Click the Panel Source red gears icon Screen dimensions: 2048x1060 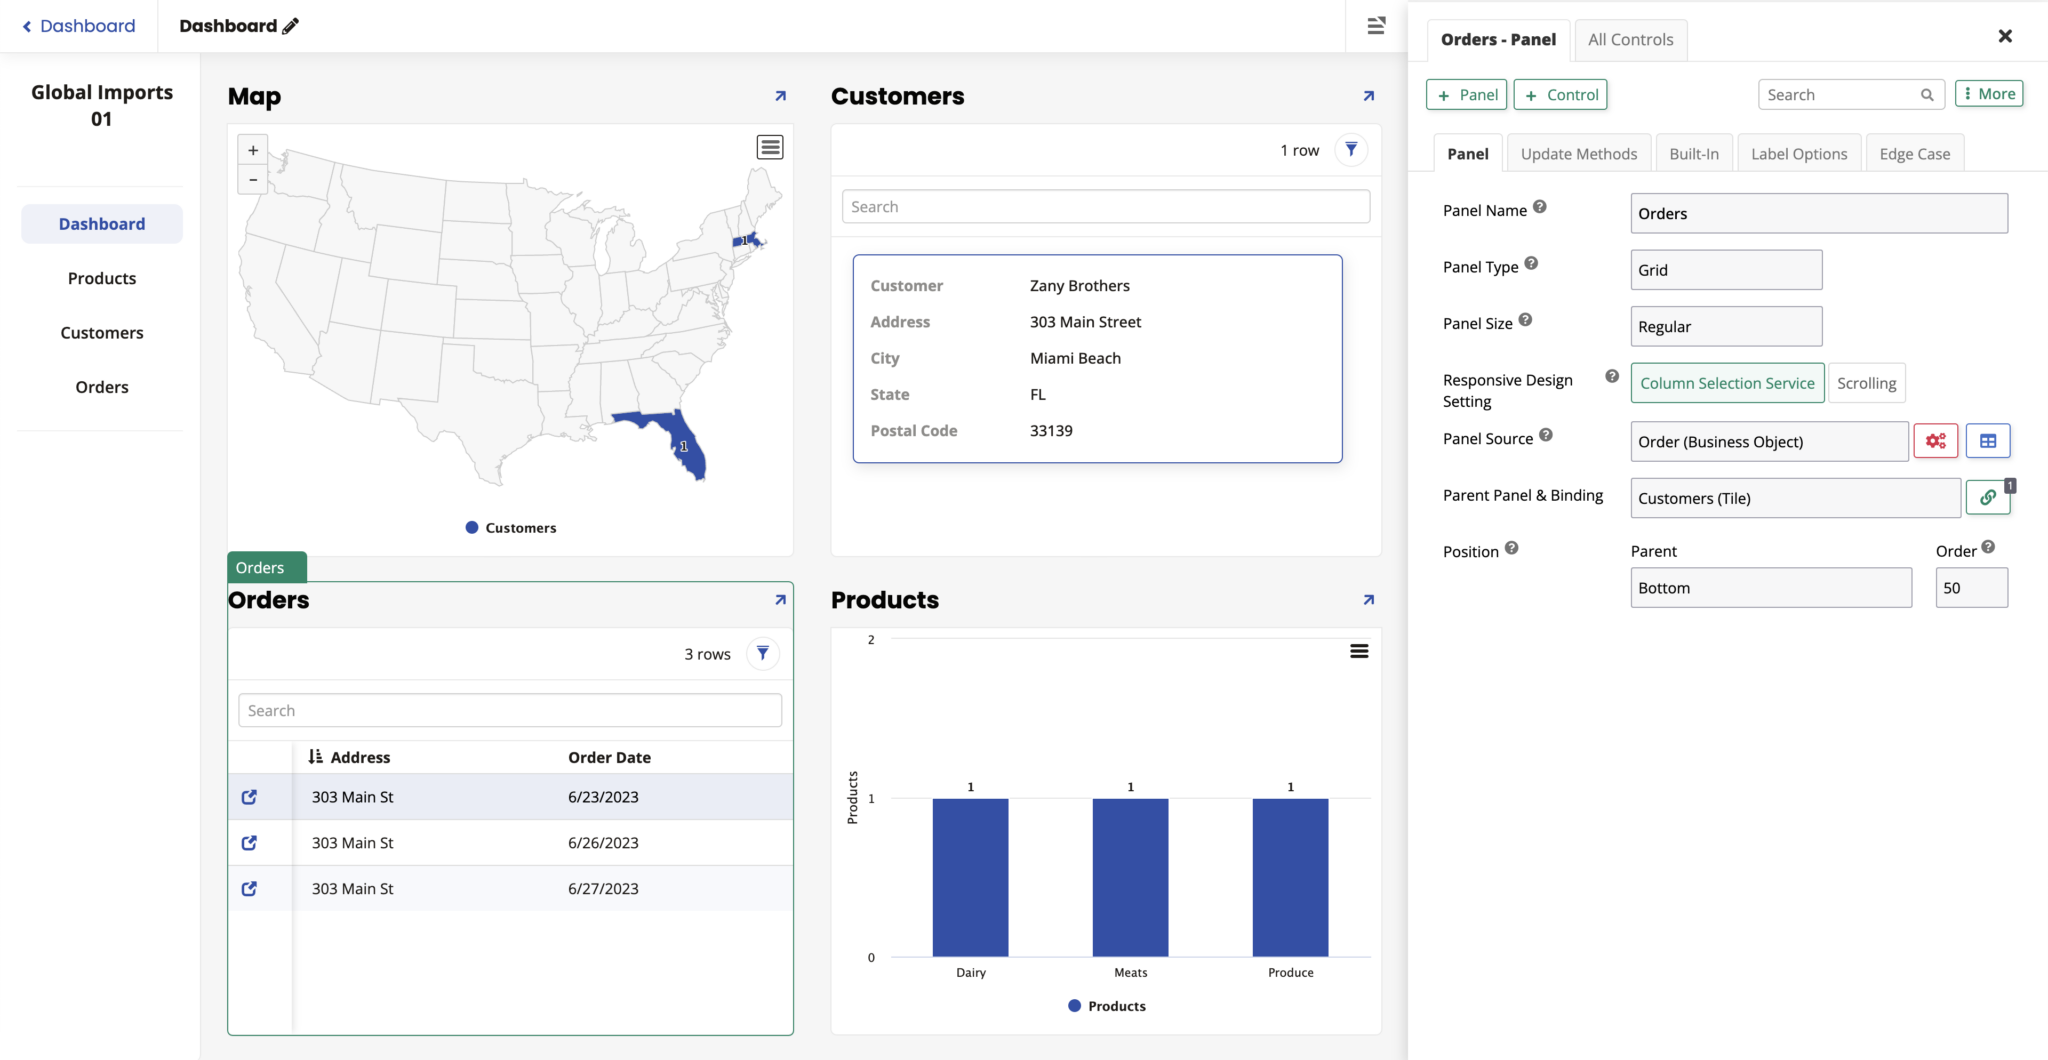(x=1935, y=441)
